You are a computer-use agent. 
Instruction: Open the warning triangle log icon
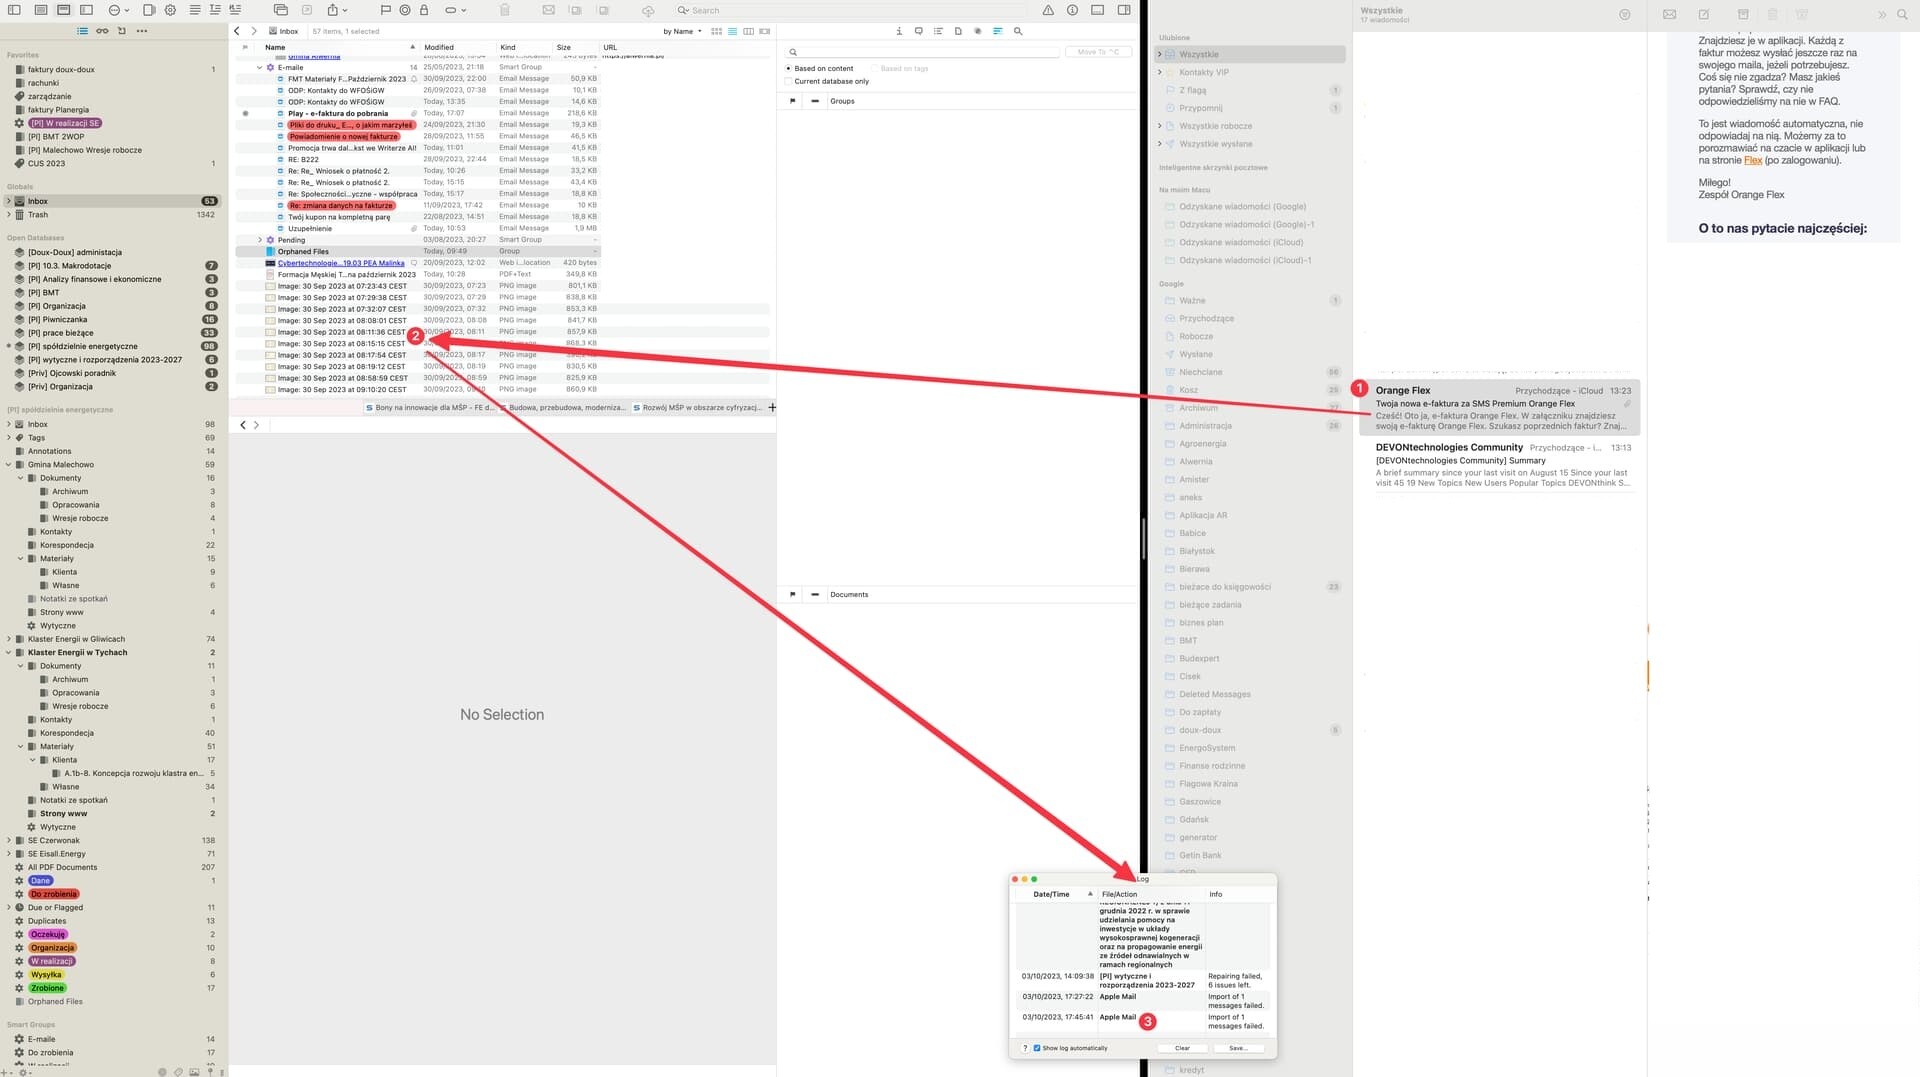1047,10
